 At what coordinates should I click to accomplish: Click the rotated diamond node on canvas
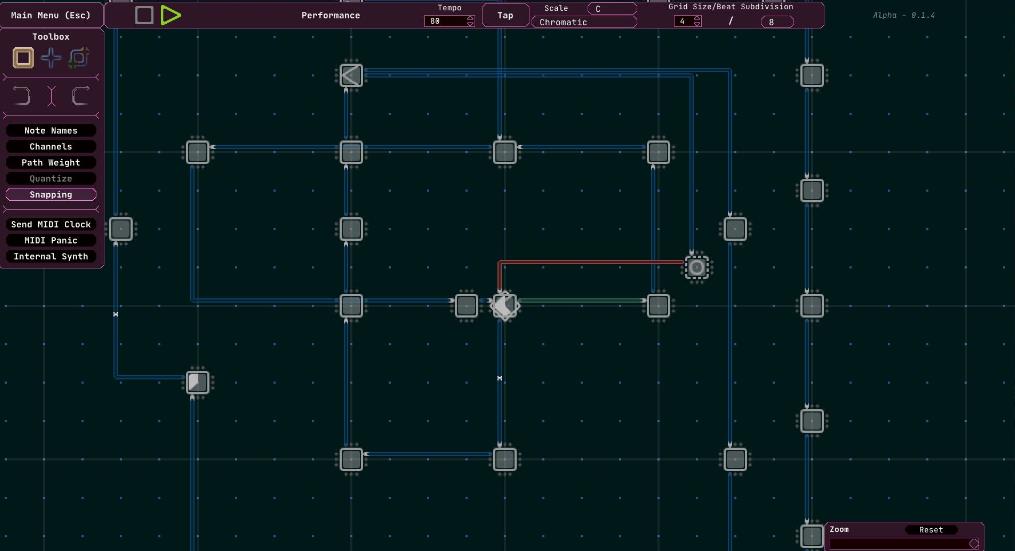coord(504,305)
